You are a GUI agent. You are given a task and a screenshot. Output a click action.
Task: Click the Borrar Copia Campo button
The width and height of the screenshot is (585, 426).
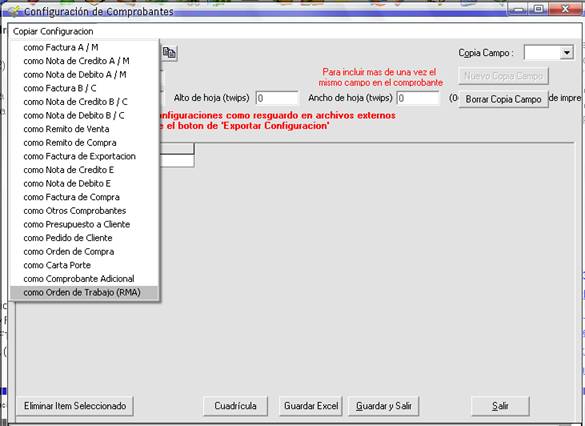coord(503,99)
